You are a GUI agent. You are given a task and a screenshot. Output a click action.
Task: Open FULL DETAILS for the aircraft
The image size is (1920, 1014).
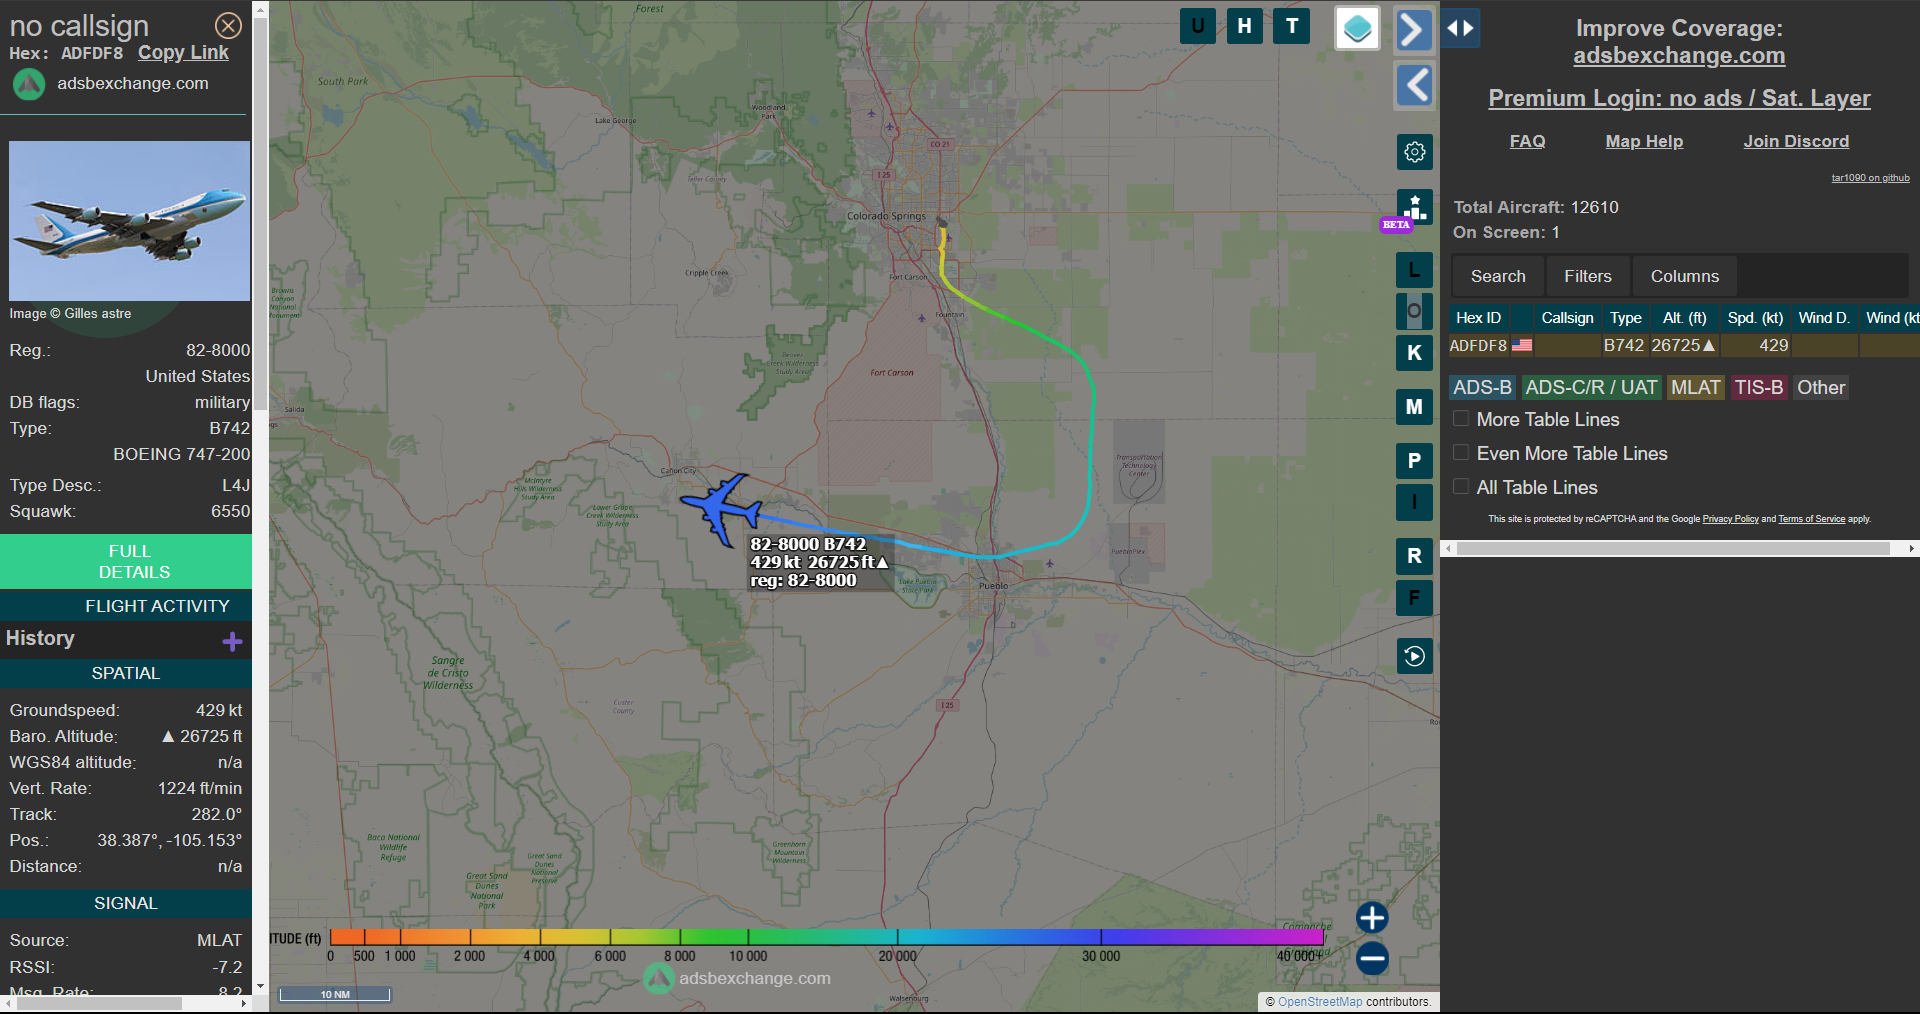pyautogui.click(x=126, y=561)
